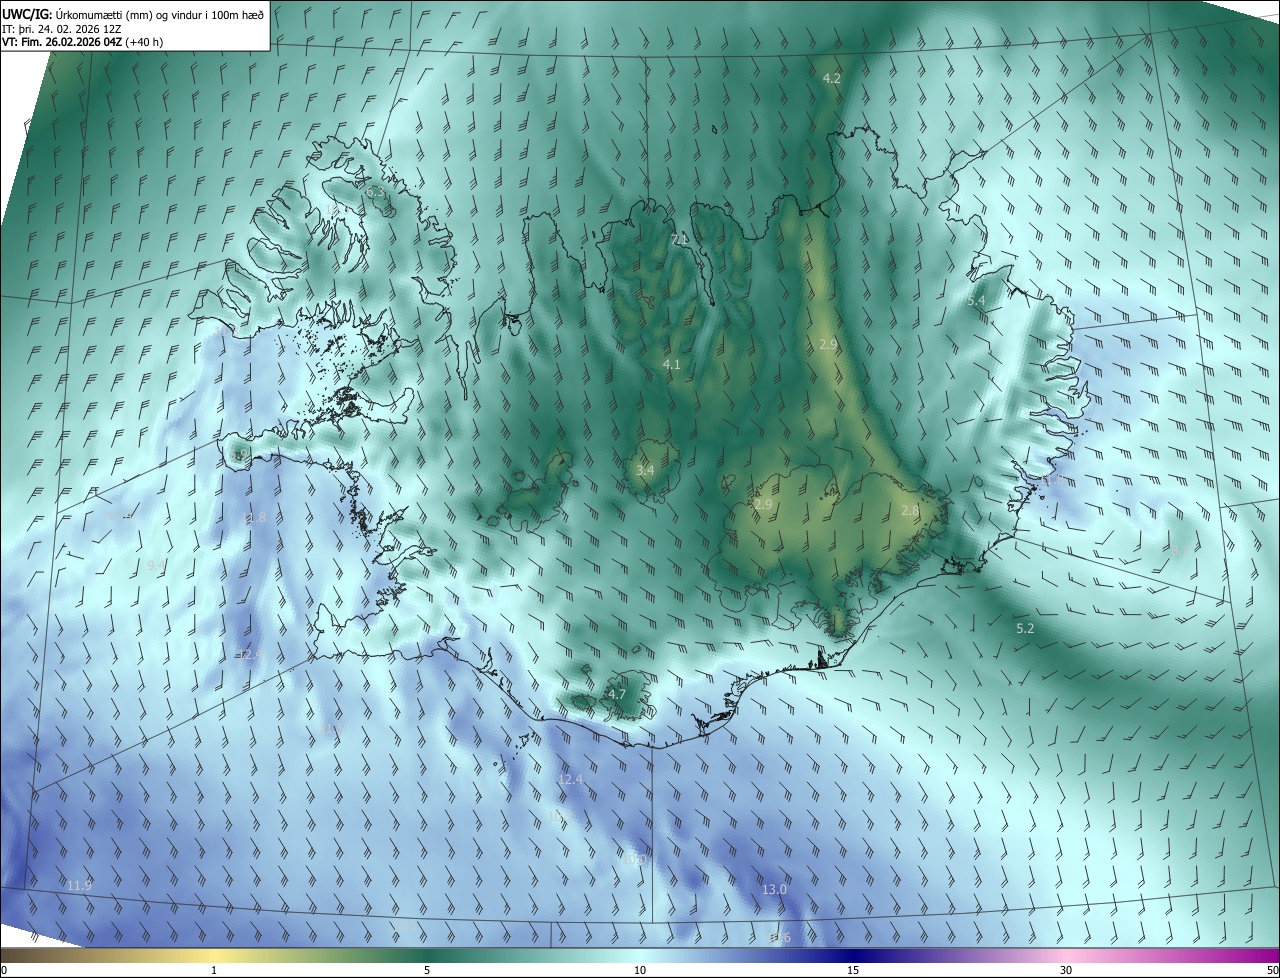Click the 50 tick label on the color scale
Viewport: 1280px width, 978px height.
click(1272, 970)
